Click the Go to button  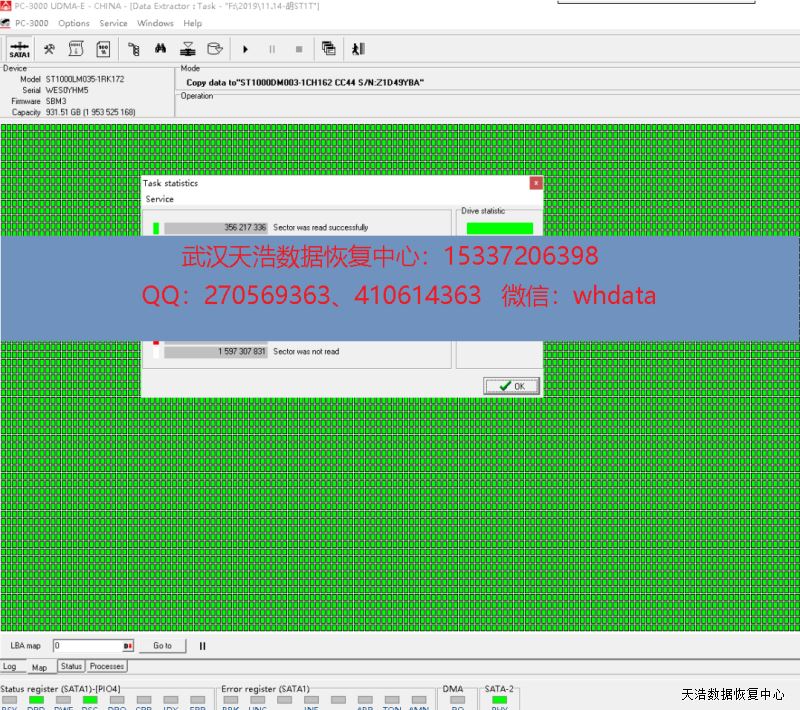point(162,646)
